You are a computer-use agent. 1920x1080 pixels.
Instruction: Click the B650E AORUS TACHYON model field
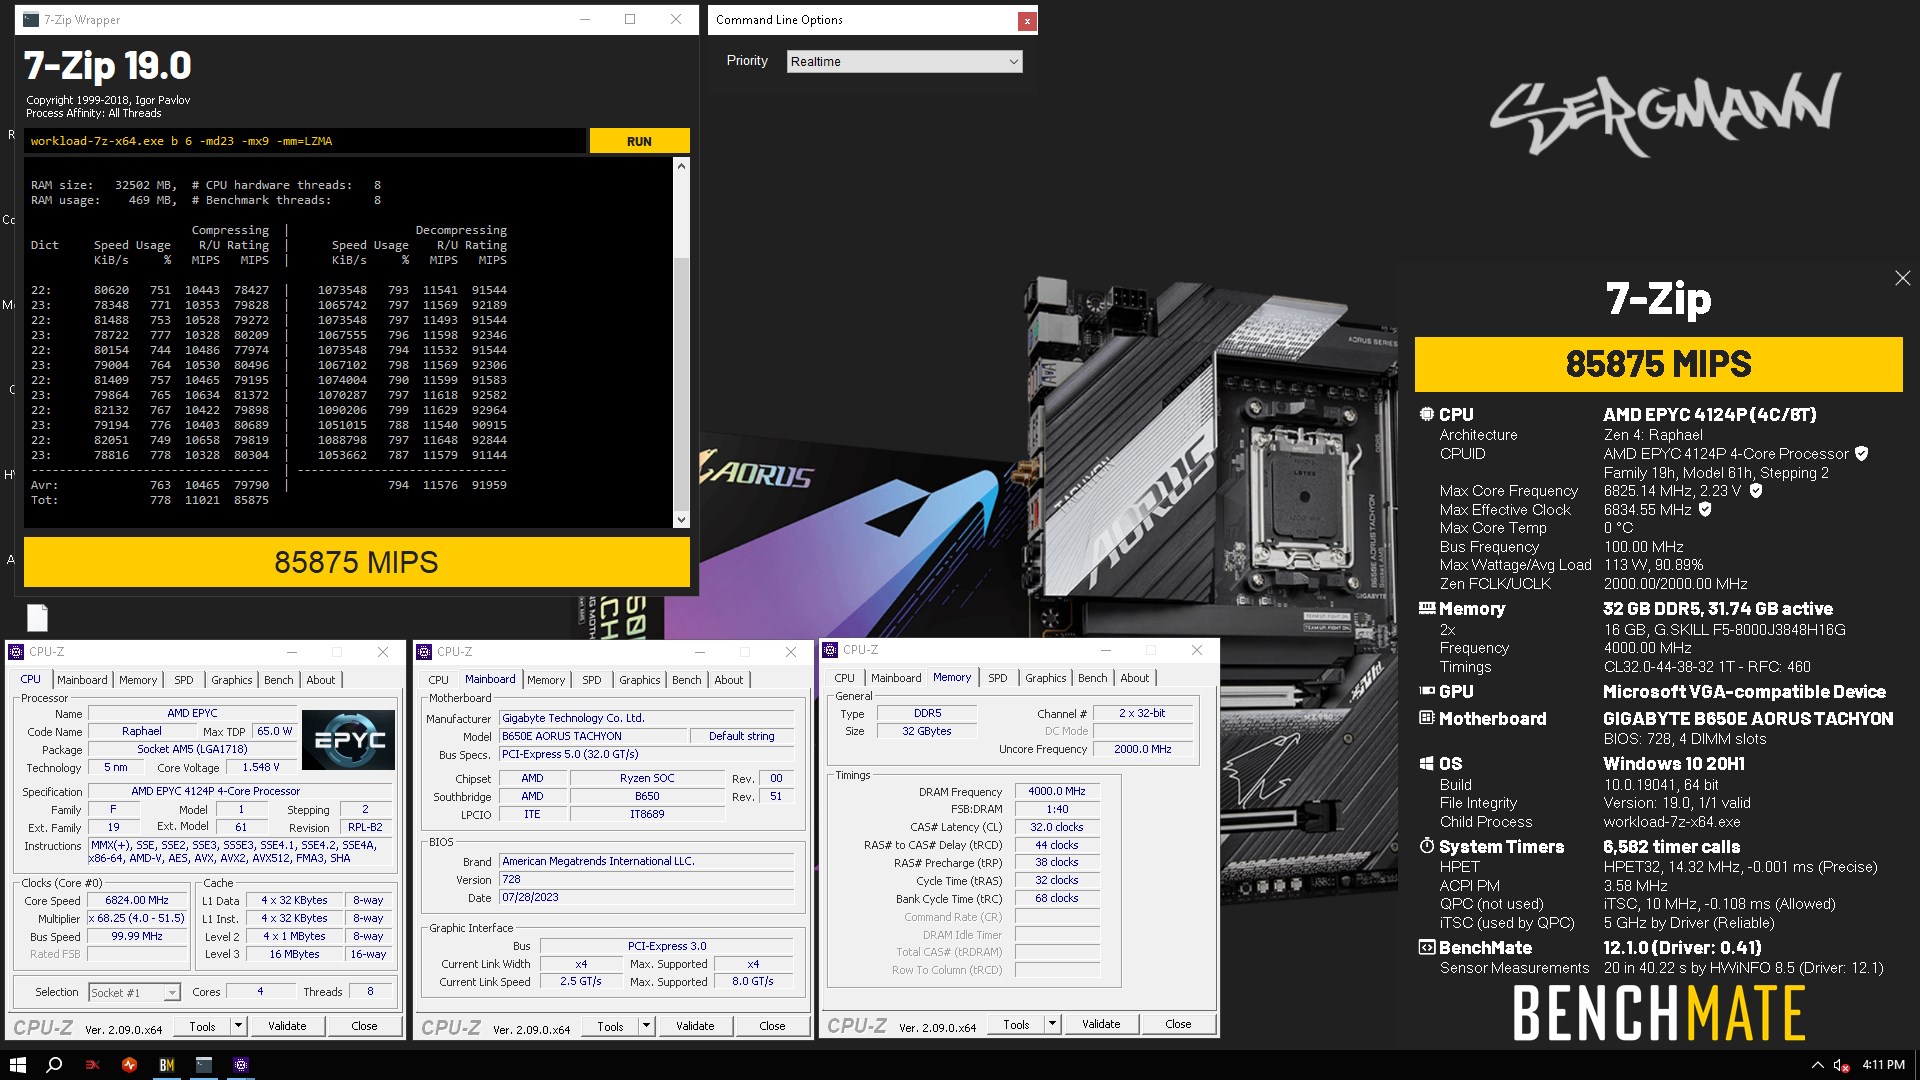coord(594,736)
